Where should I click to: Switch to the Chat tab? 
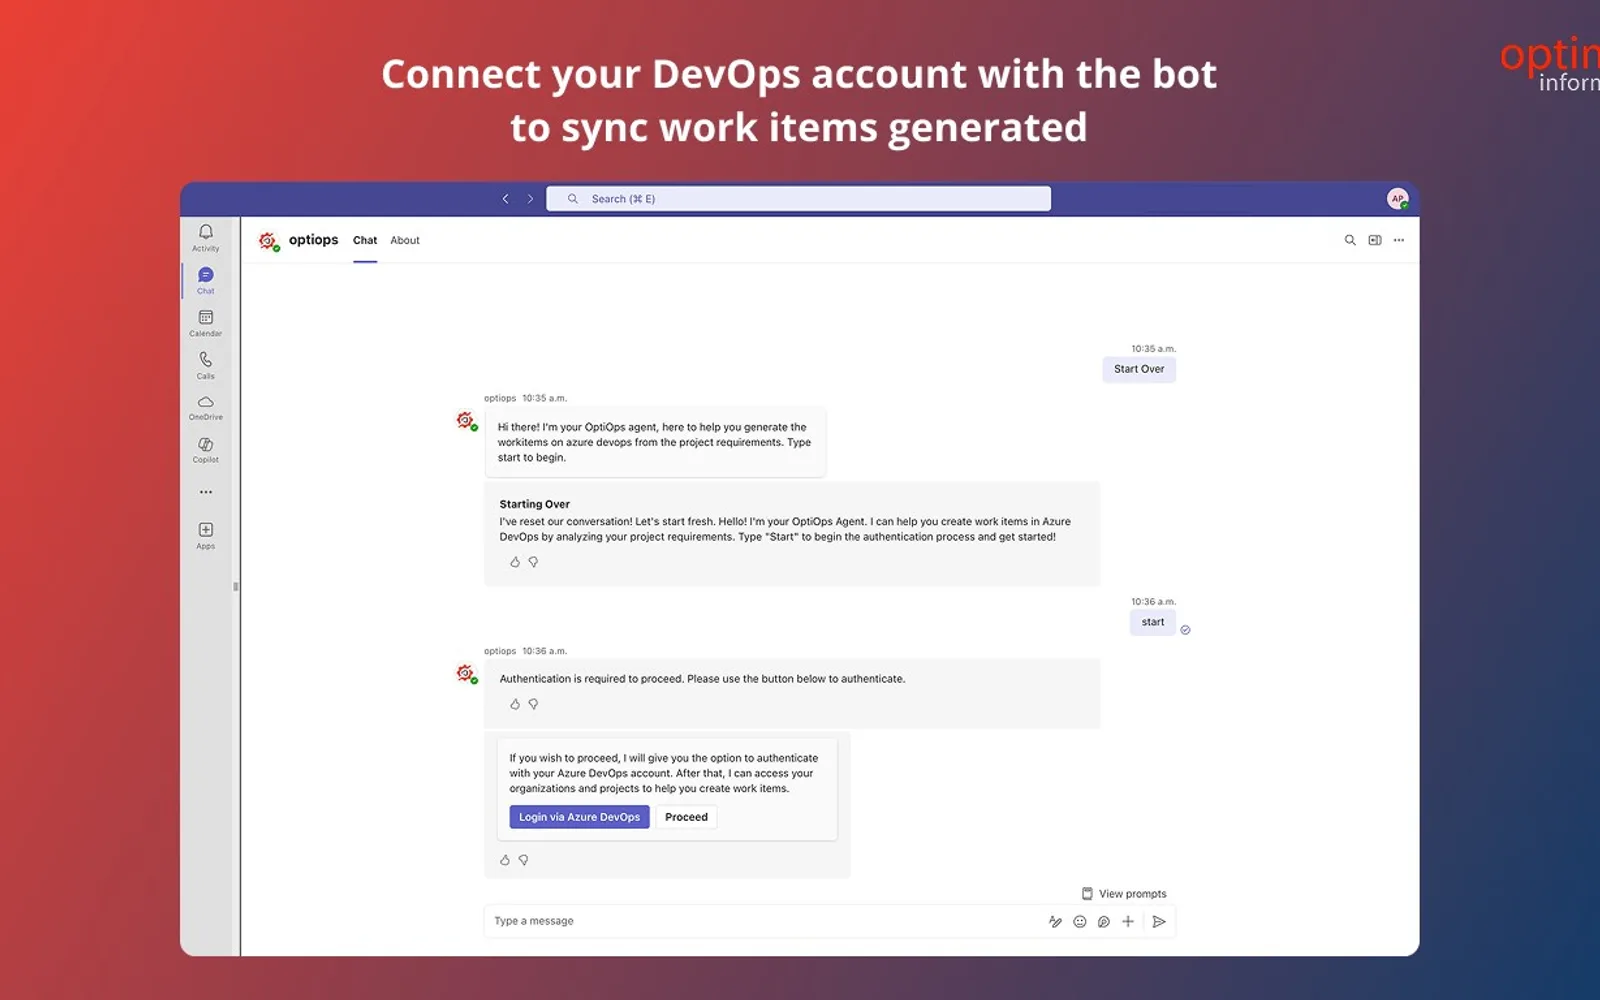(x=365, y=241)
